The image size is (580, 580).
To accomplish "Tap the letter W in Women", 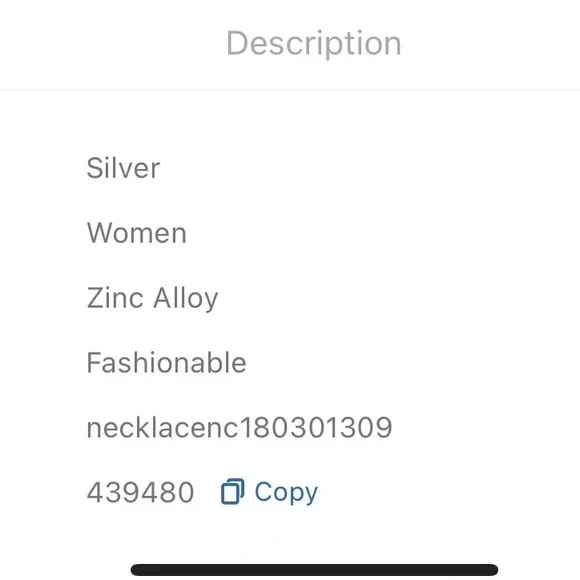I will pyautogui.click(x=99, y=233).
